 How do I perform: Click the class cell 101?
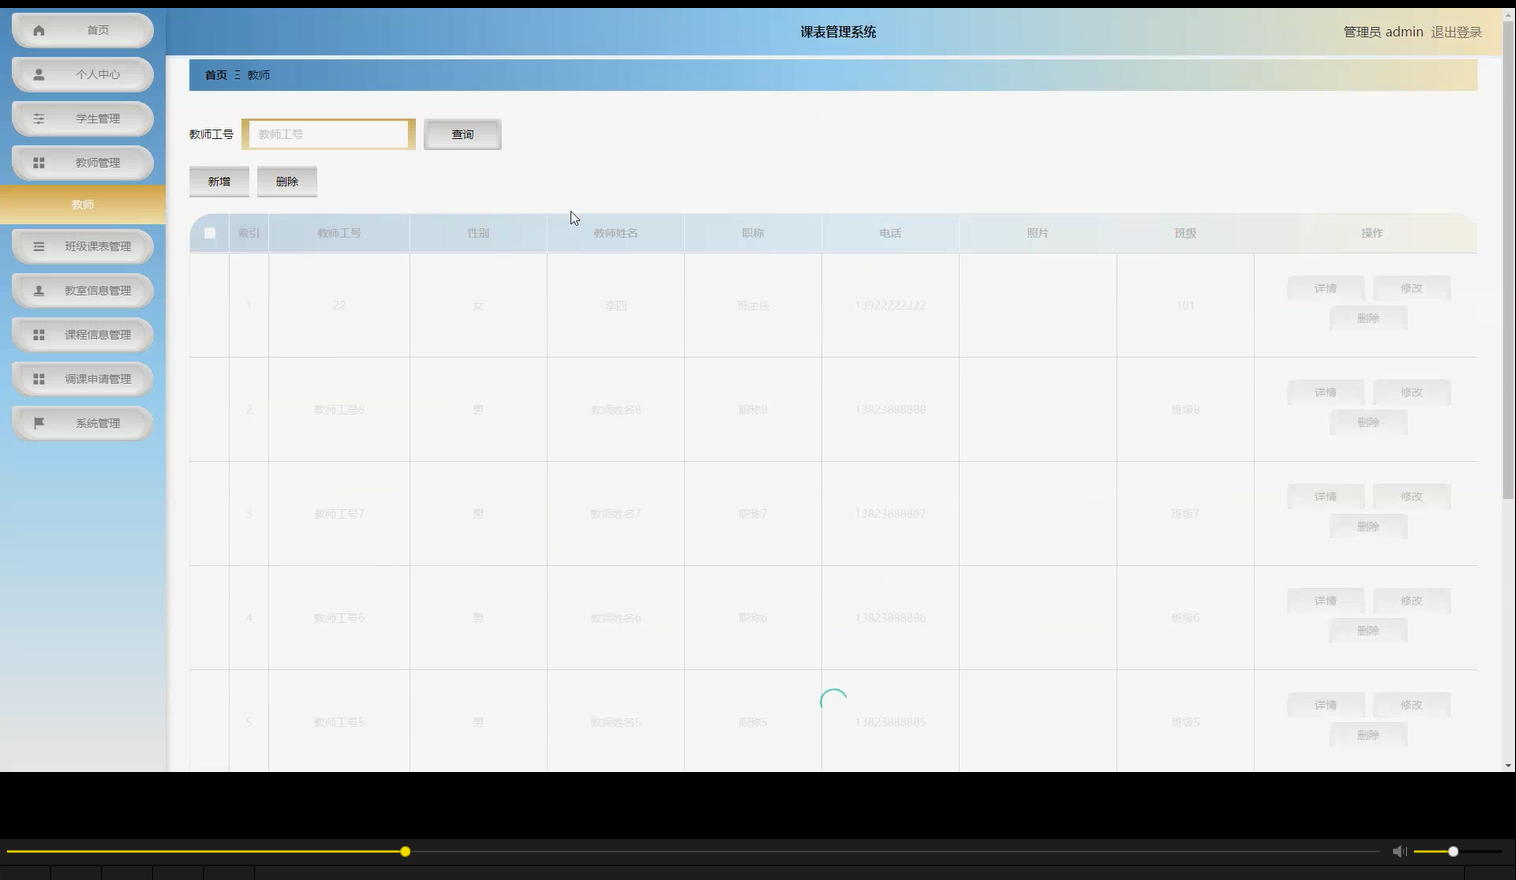(x=1185, y=305)
